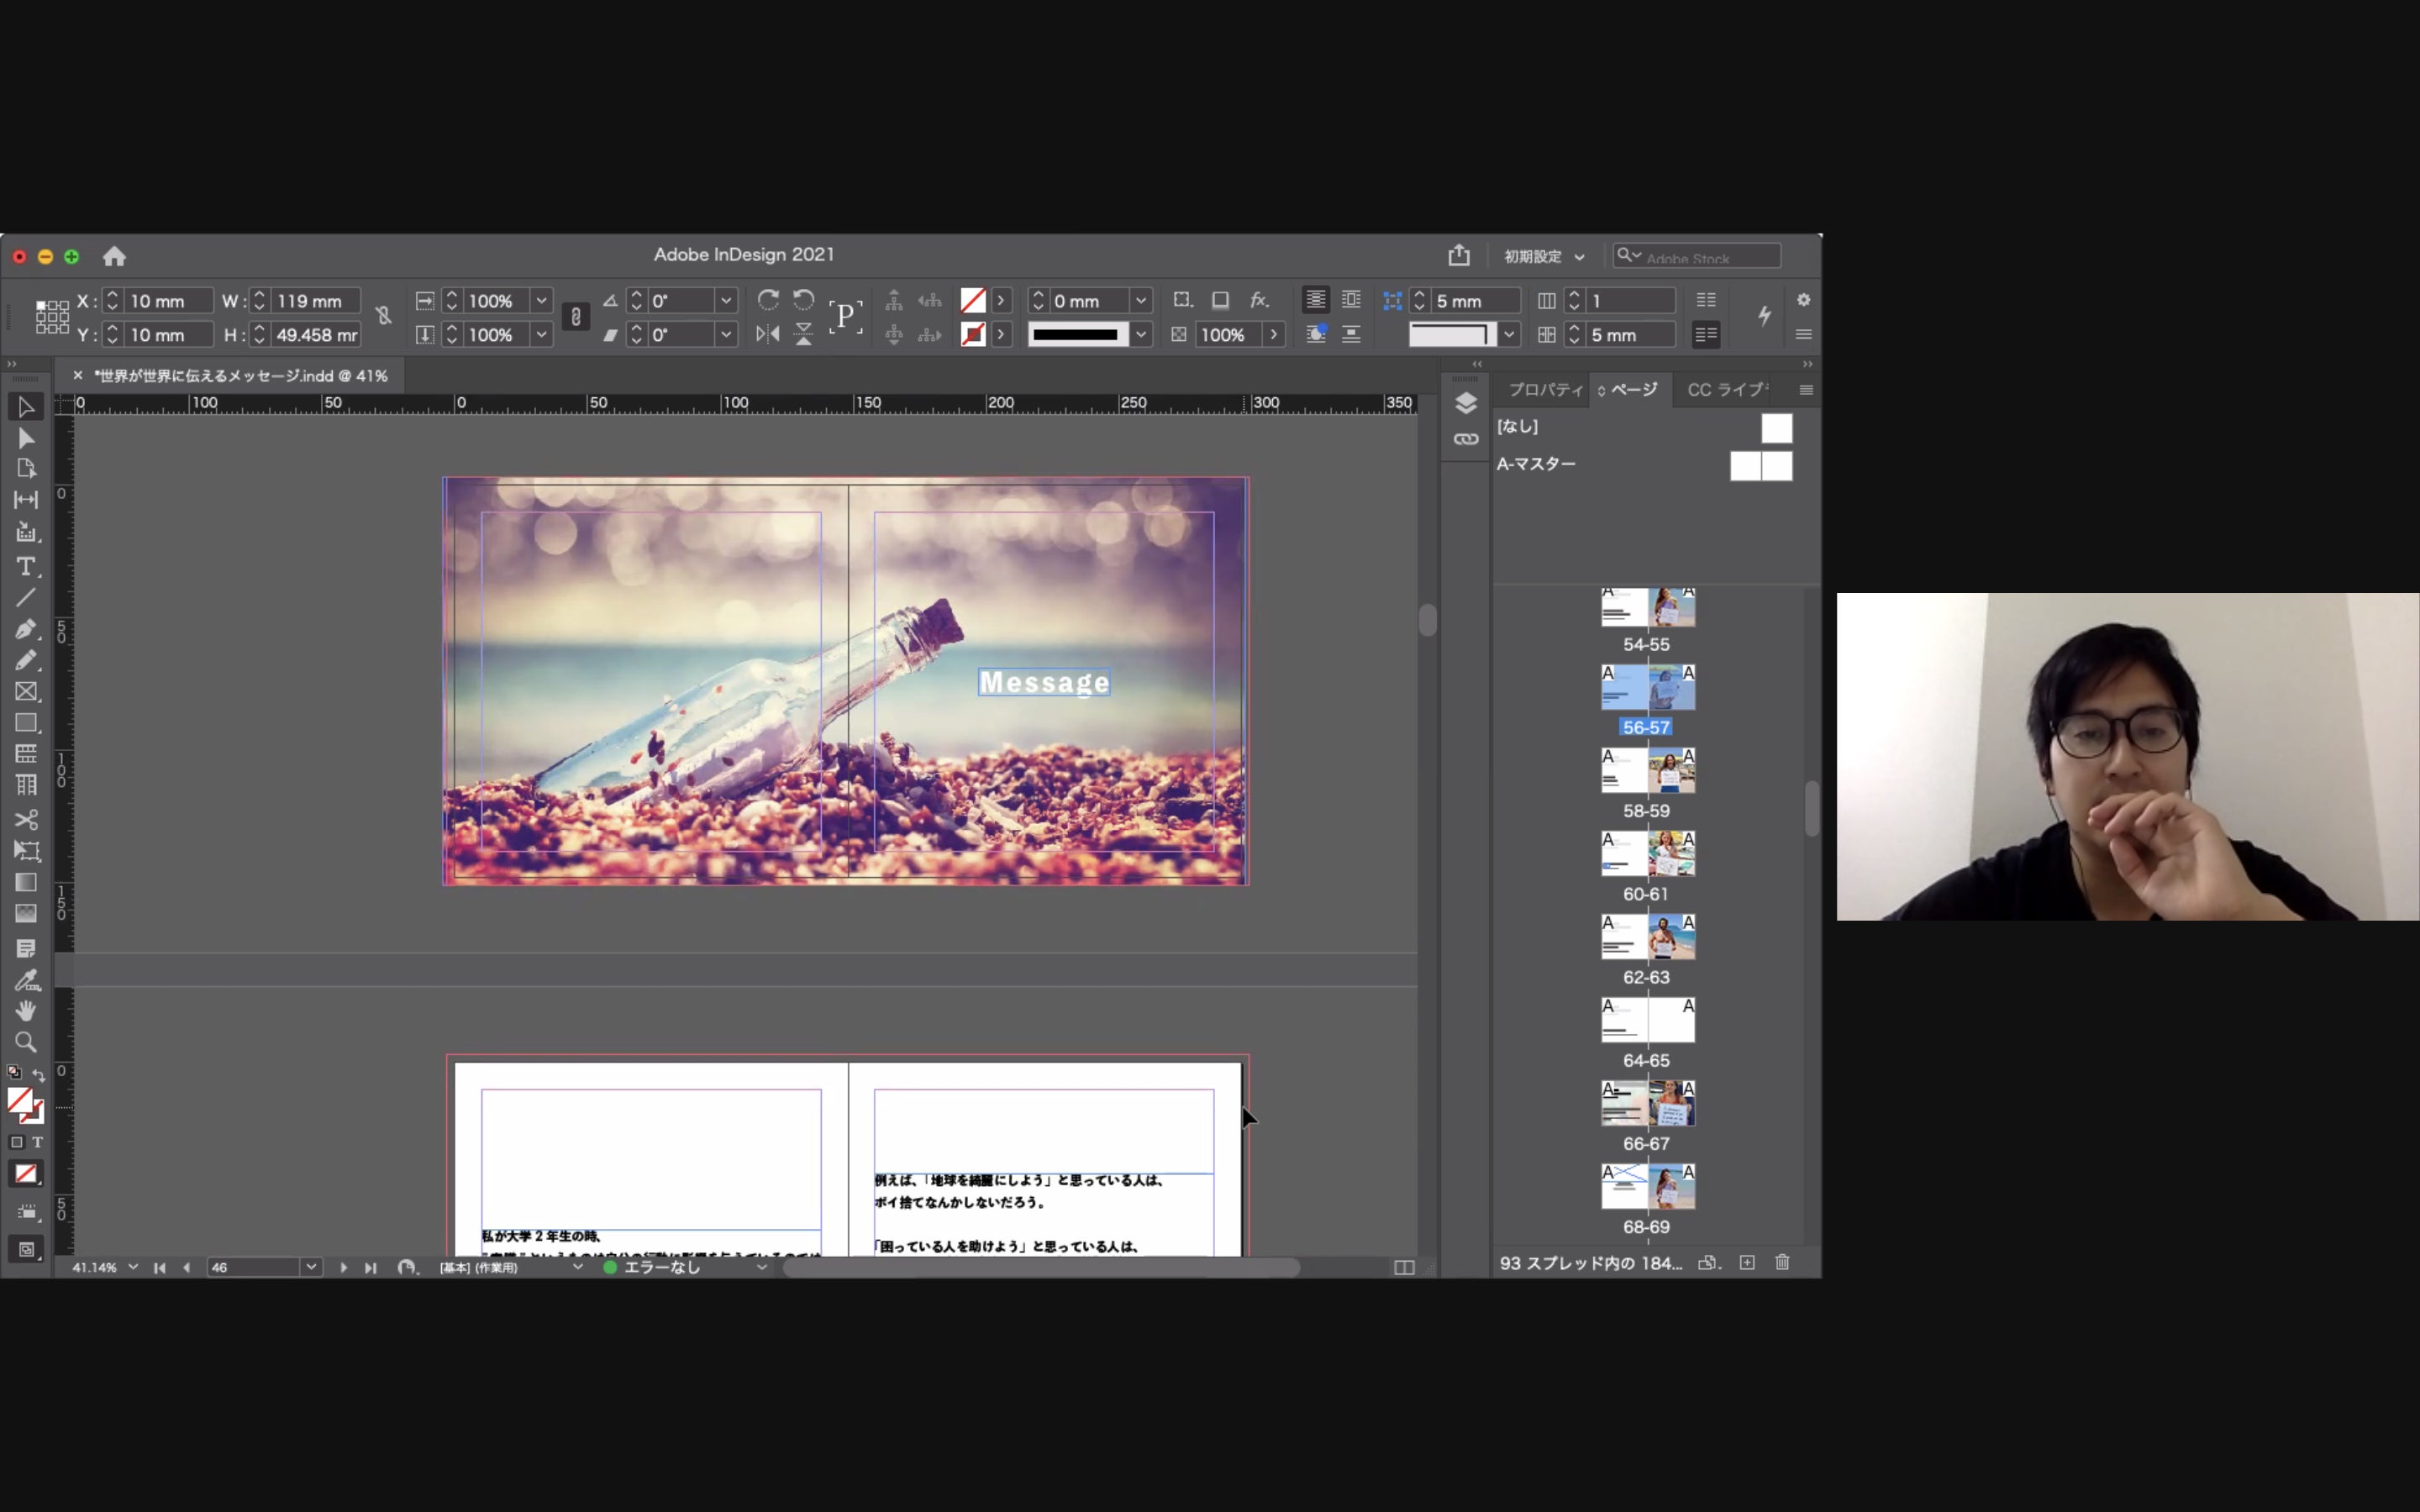Image resolution: width=2420 pixels, height=1512 pixels.
Task: Go to next page arrow button
Action: pos(343,1267)
